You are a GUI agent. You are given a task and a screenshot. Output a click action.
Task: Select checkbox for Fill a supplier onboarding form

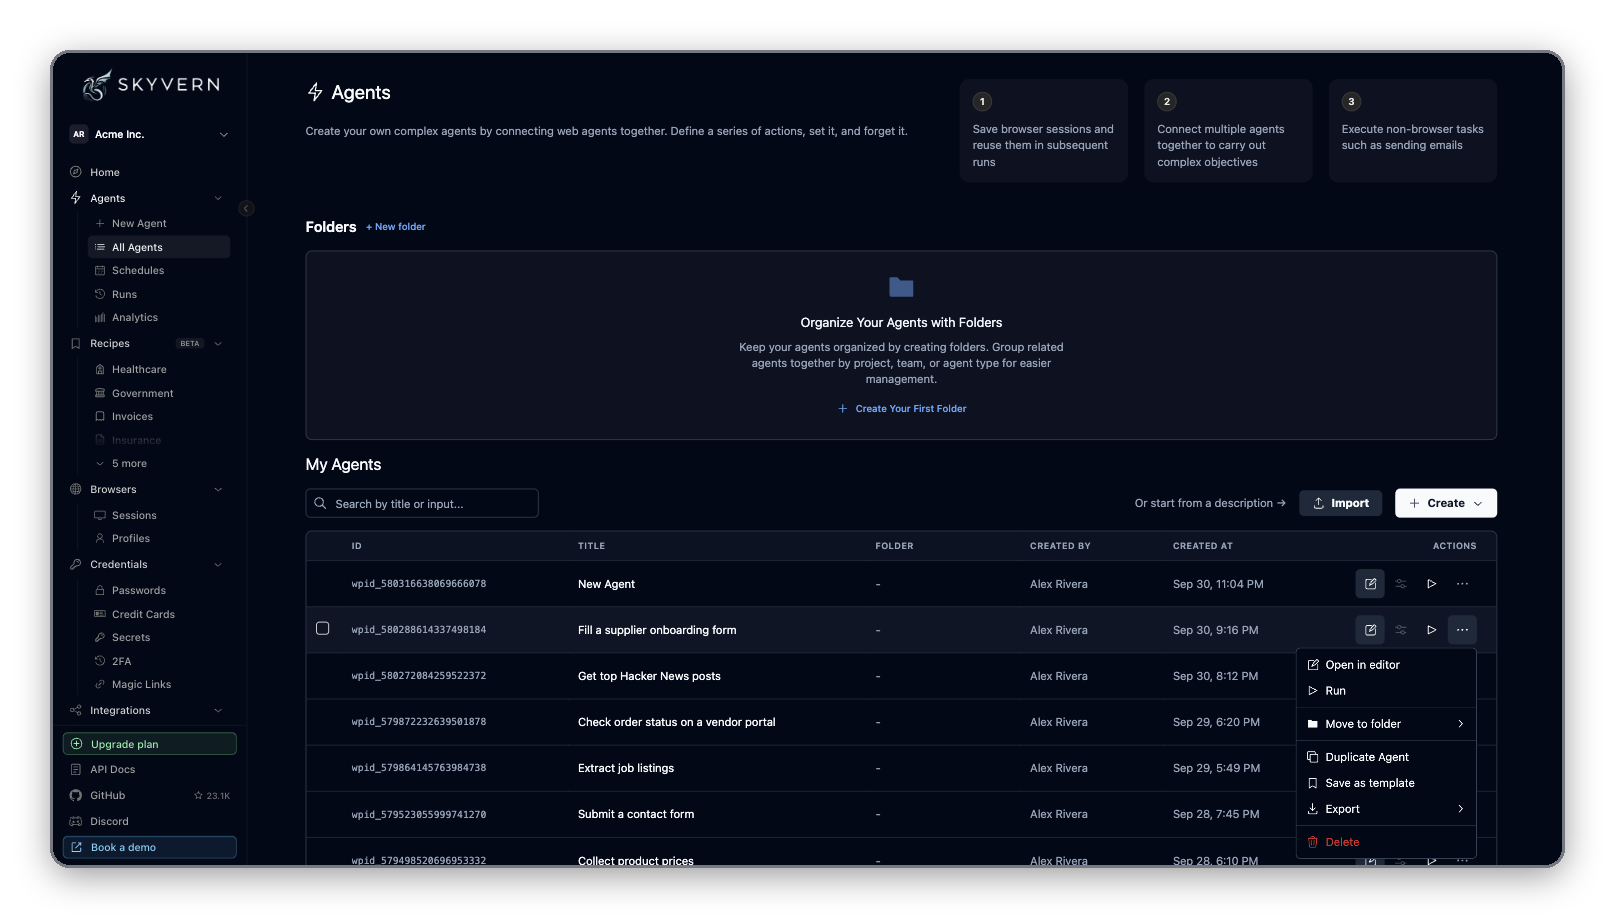click(322, 629)
